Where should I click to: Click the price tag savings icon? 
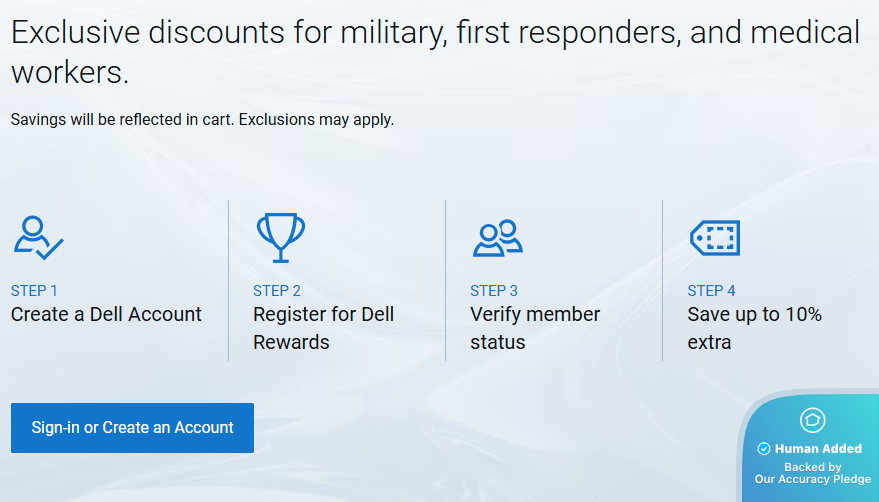[x=715, y=238]
